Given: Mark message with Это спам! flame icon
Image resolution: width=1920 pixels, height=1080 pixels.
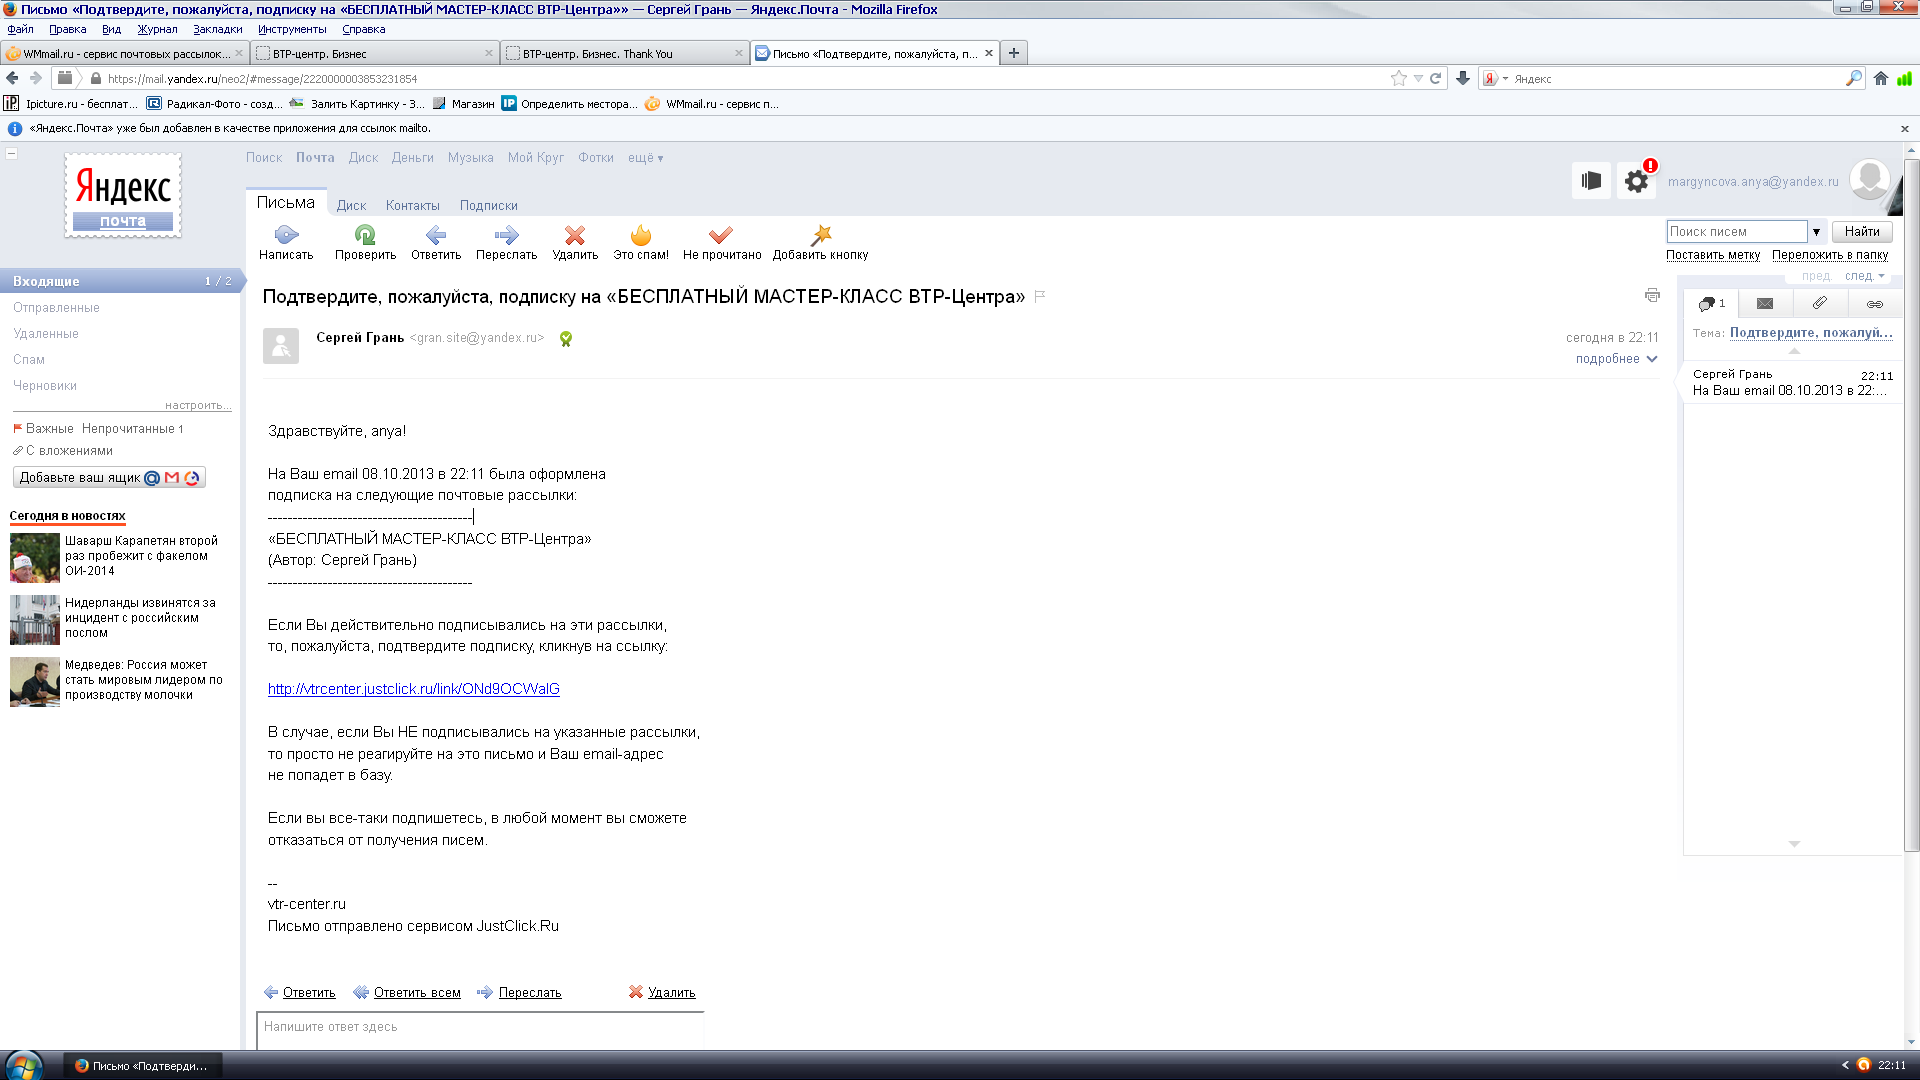Looking at the screenshot, I should point(641,235).
